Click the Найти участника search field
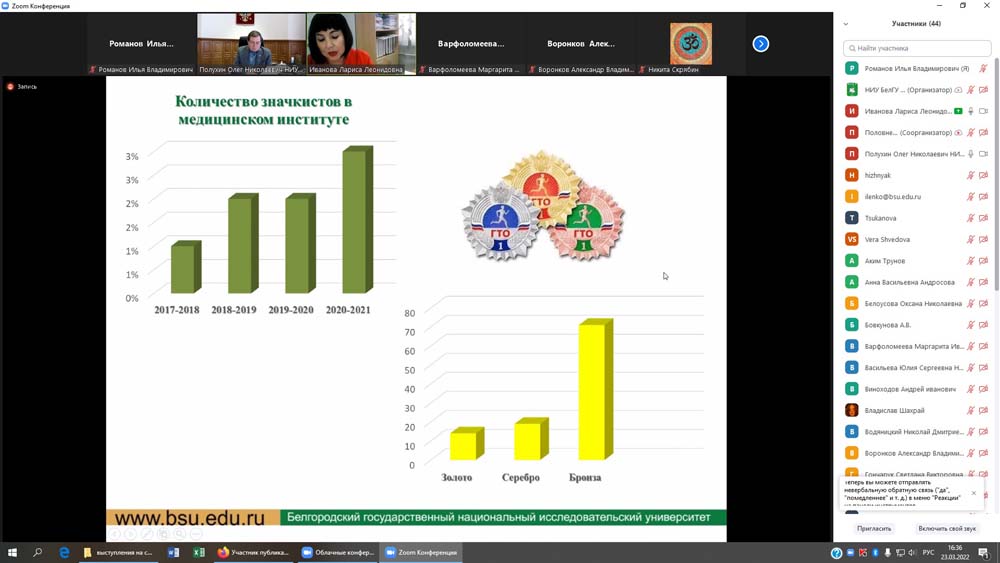 coord(918,48)
